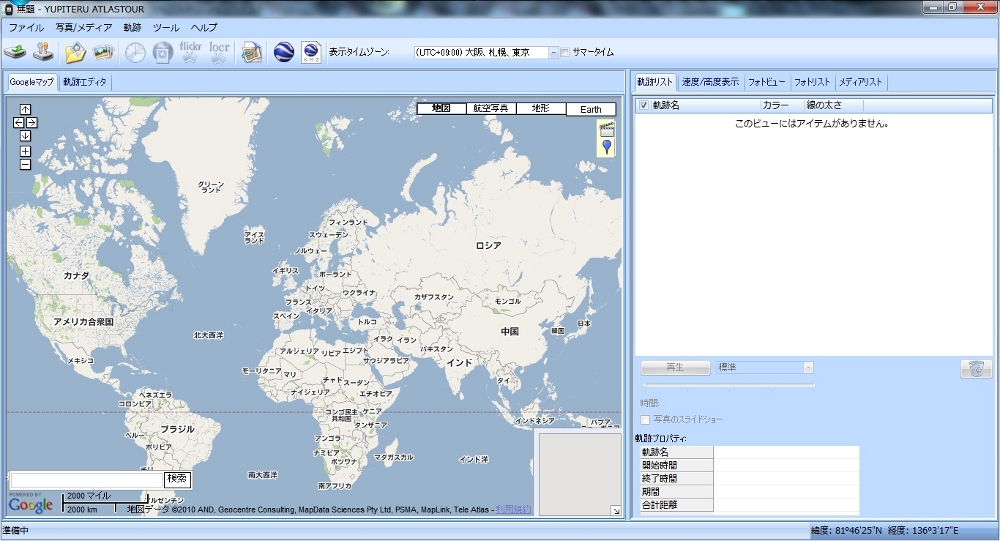The height and width of the screenshot is (541, 1000).
Task: Click the trash can delete icon
Action: coord(975,369)
